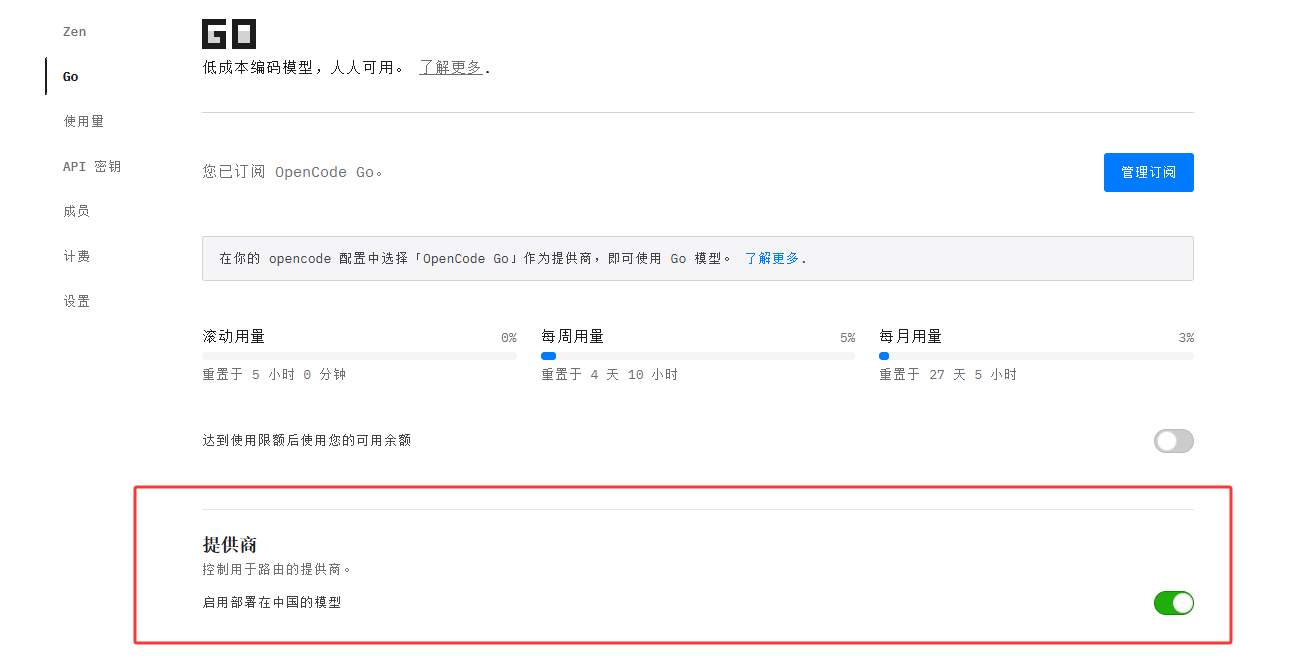Viewport: 1298px width, 668px height.
Task: Click the 您已订阅 OpenCode Go。 text
Action: pos(293,172)
